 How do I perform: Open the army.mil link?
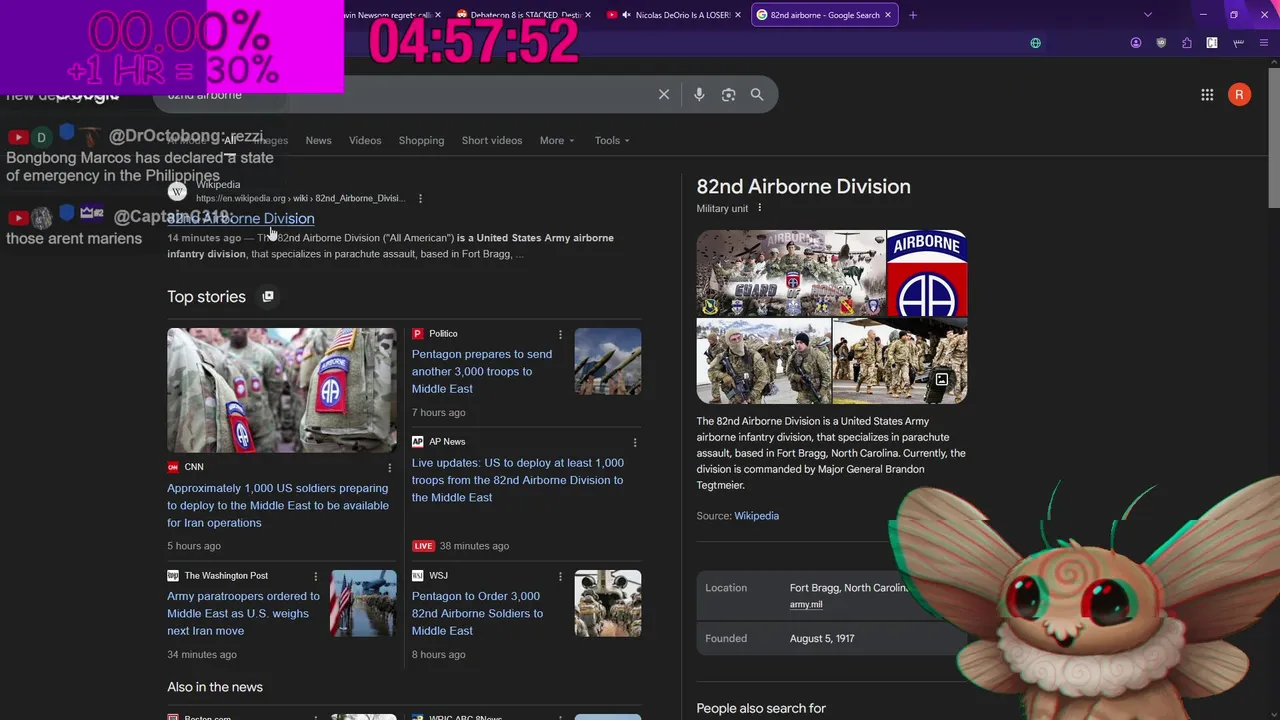pos(806,604)
